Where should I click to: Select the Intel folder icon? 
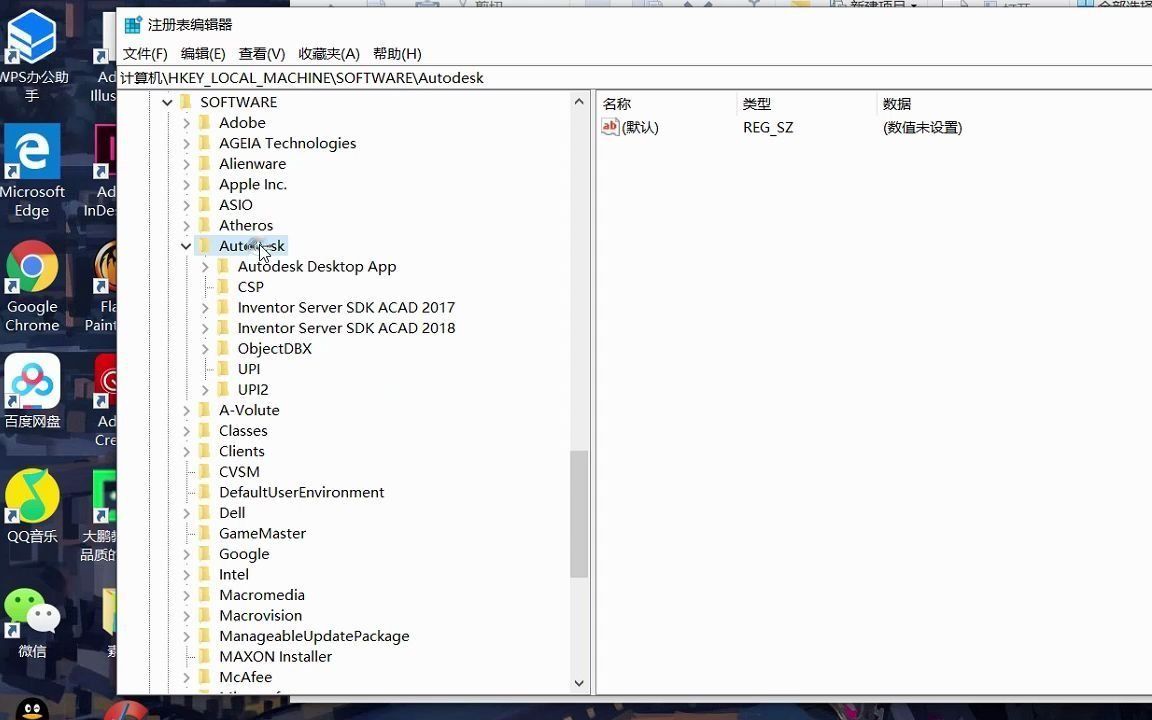205,575
